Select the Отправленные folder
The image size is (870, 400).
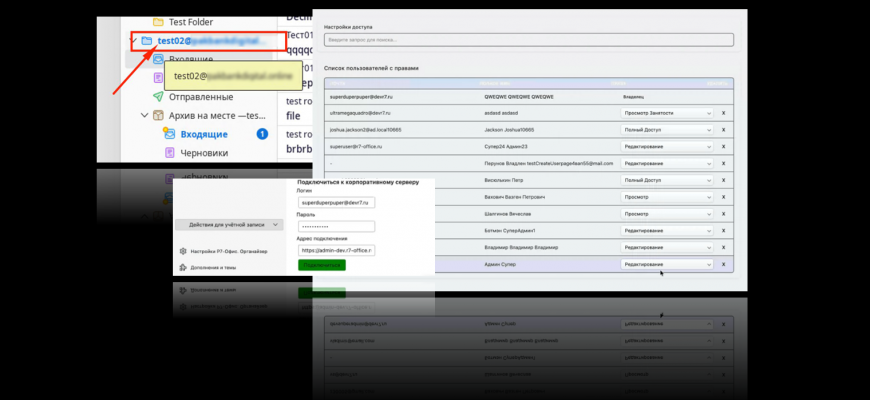tap(201, 97)
